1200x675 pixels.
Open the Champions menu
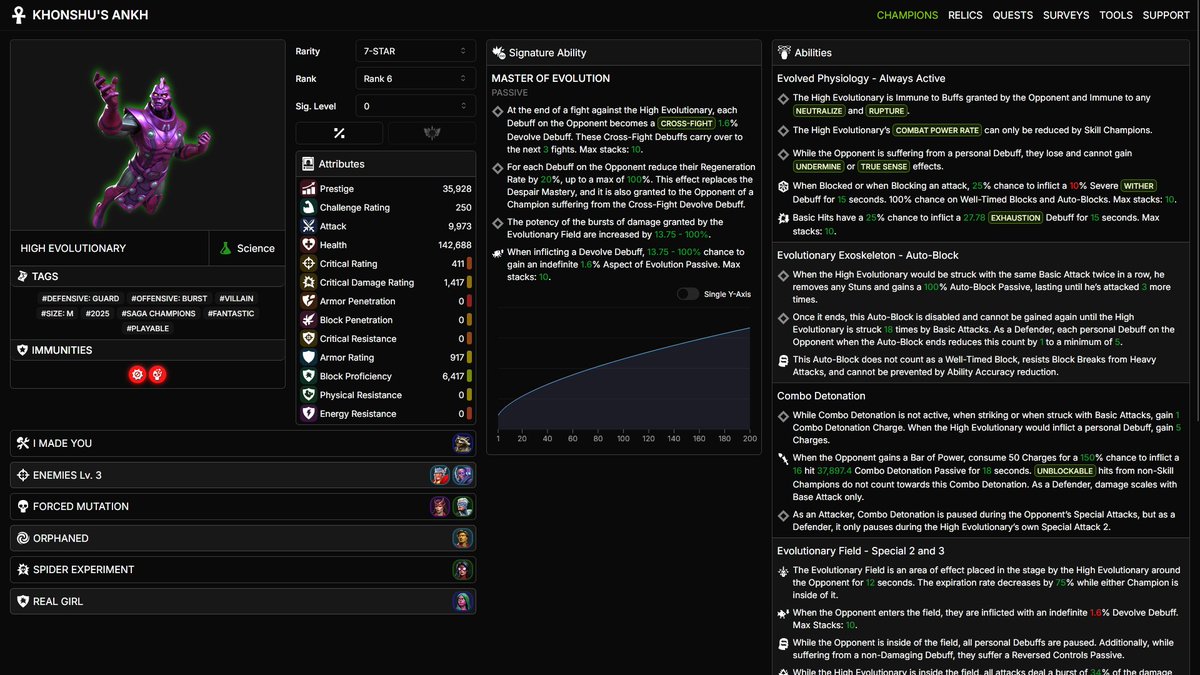[907, 15]
